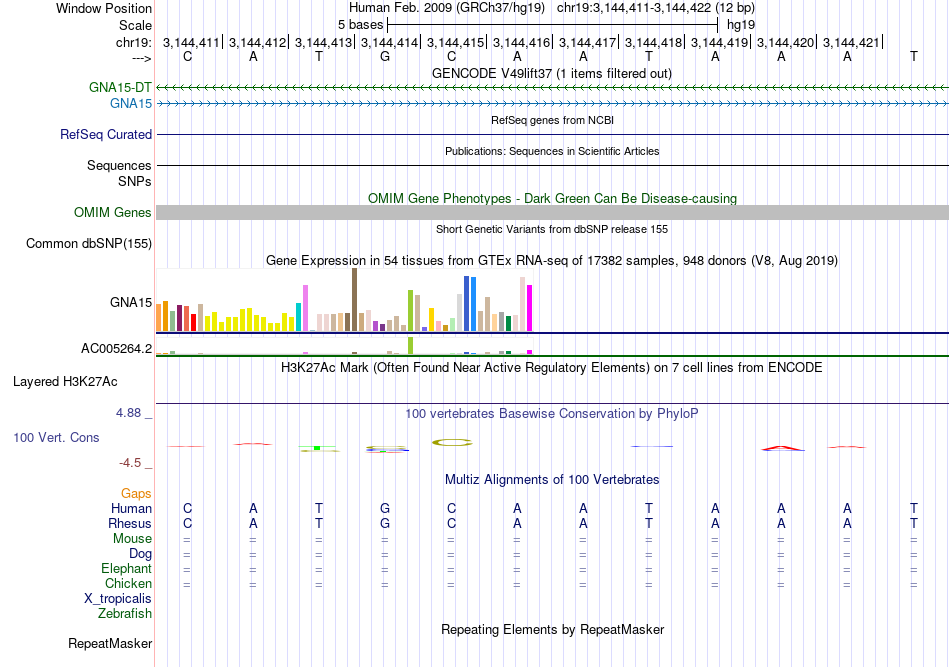950x667 pixels.
Task: Click the magenta bar ending the GNA15 chart
Action: click(530, 308)
